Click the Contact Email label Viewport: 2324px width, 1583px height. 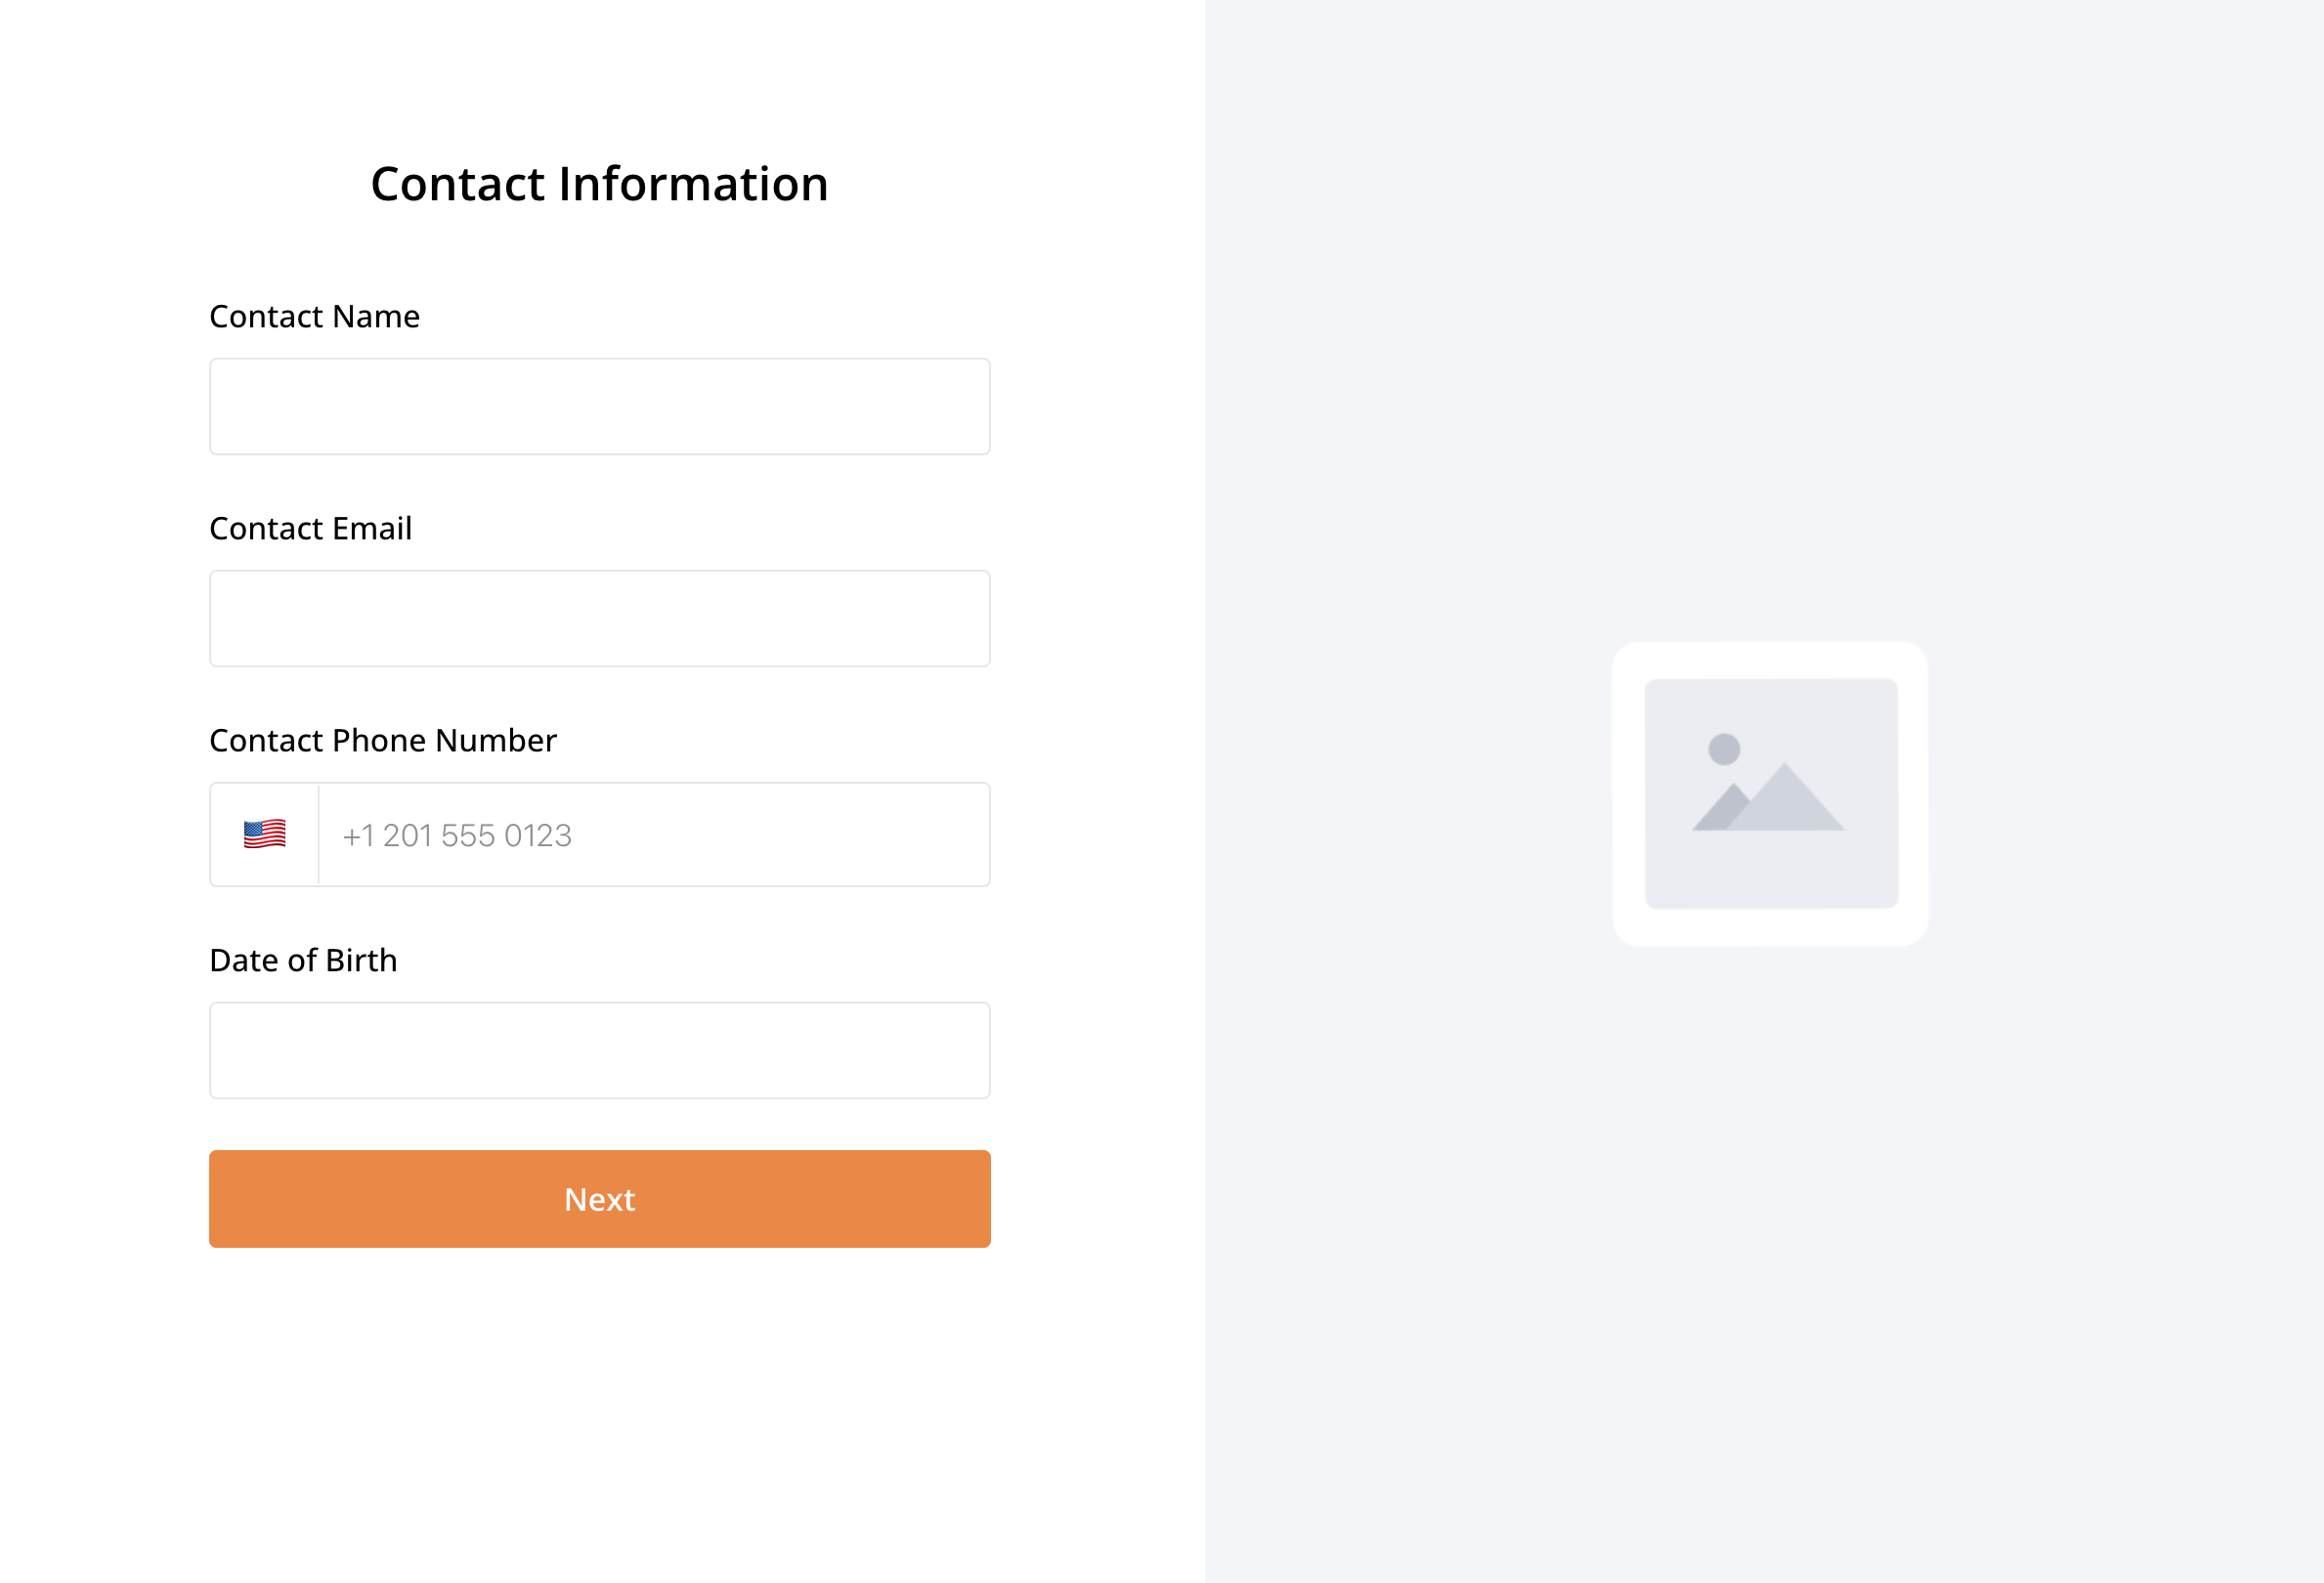pos(310,528)
